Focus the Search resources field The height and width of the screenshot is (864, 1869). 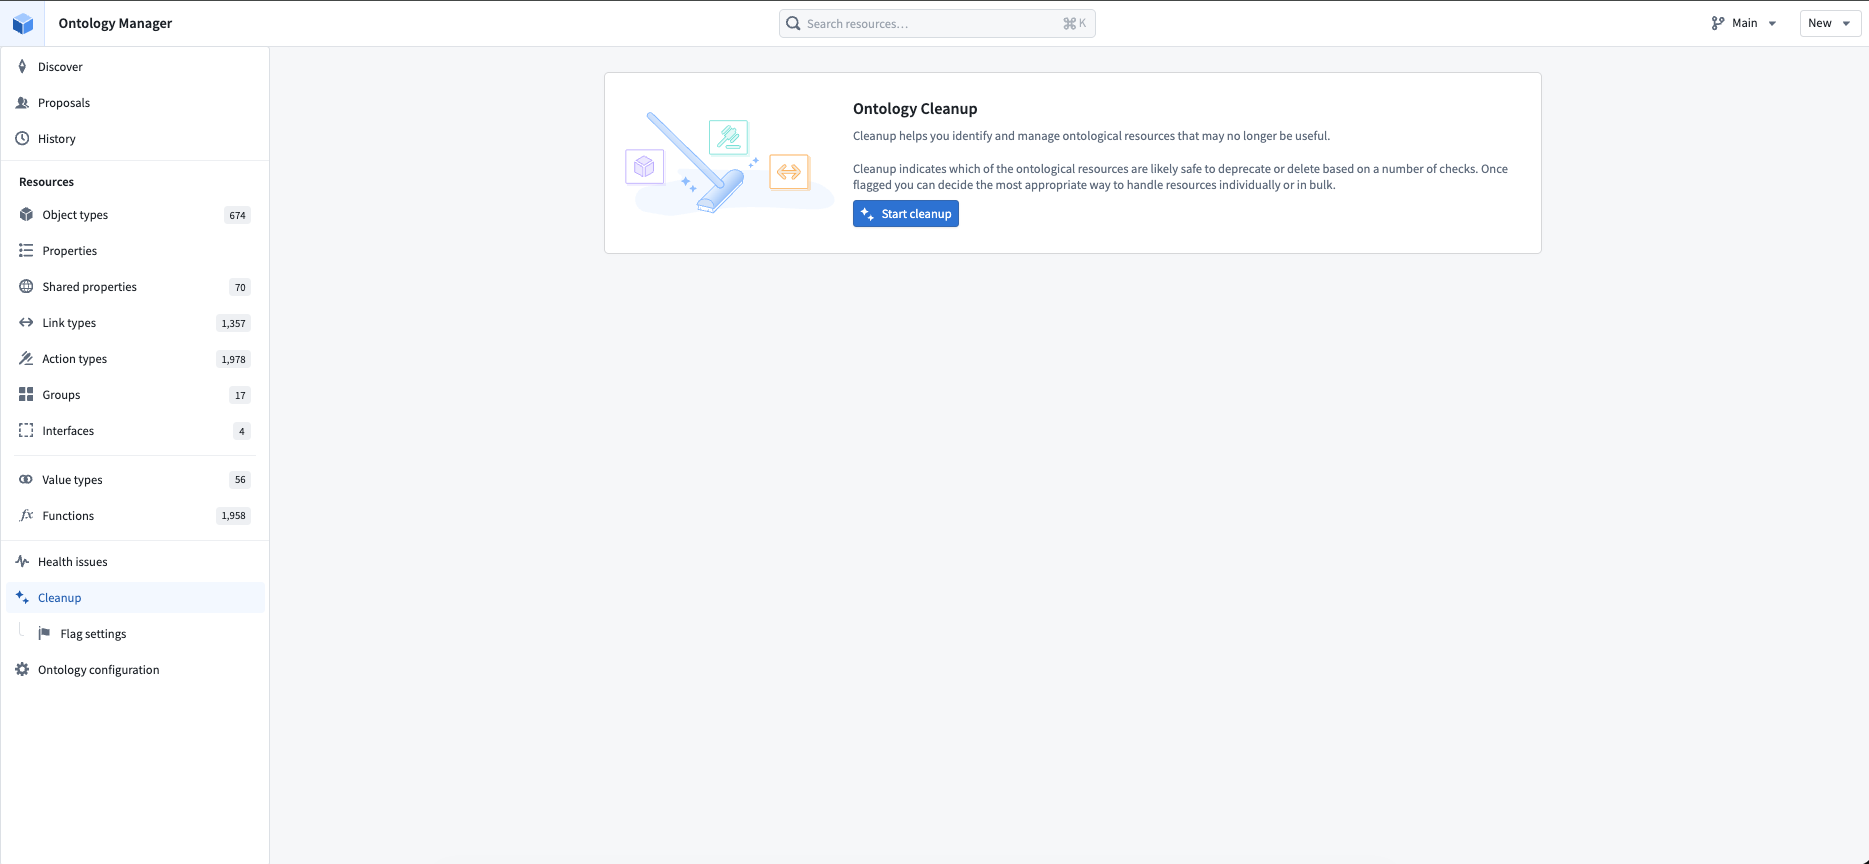937,24
